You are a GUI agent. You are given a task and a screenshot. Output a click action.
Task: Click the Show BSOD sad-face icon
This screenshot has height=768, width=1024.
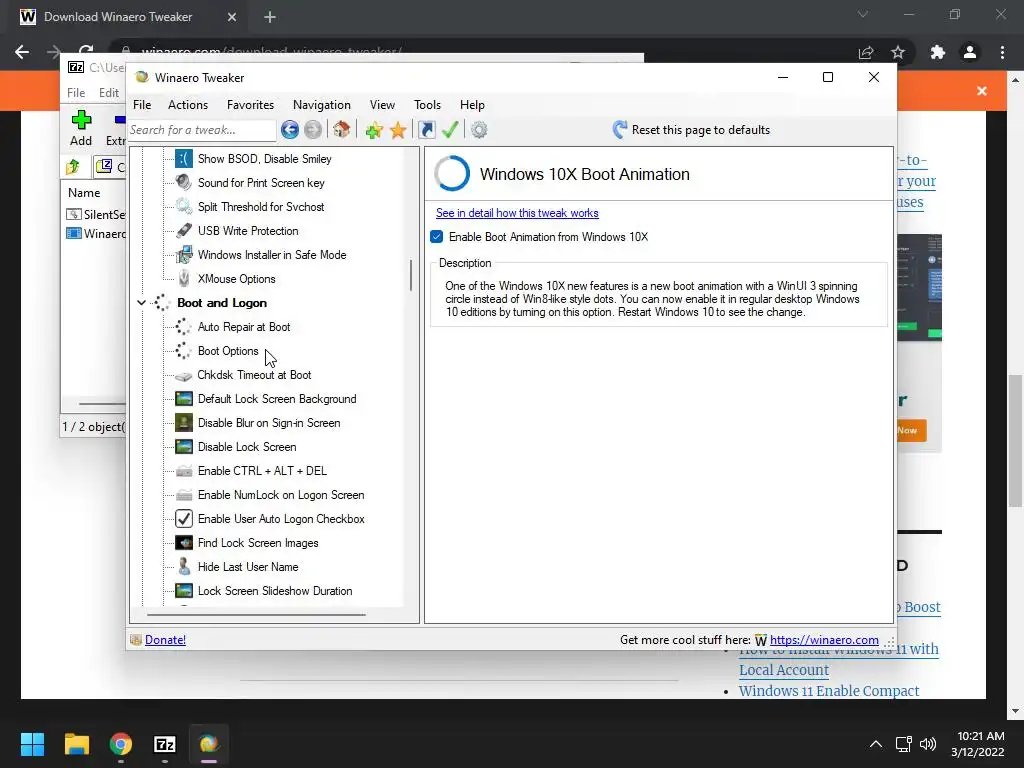pos(184,159)
